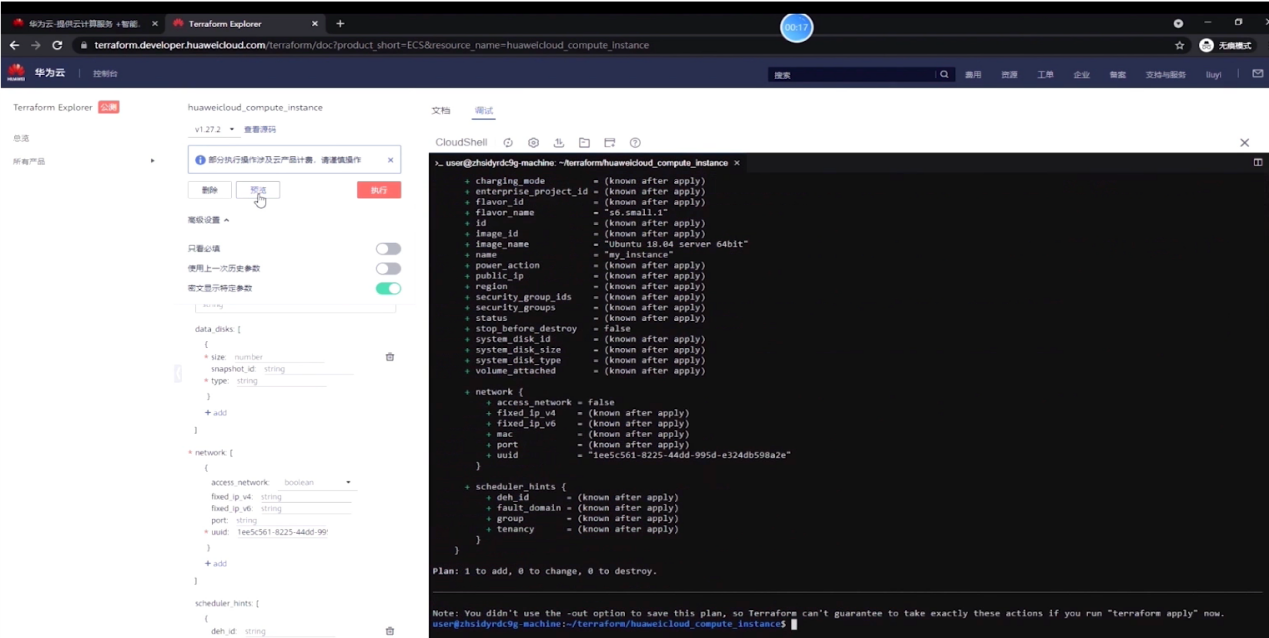Open CloudShell help question icon

click(x=635, y=143)
